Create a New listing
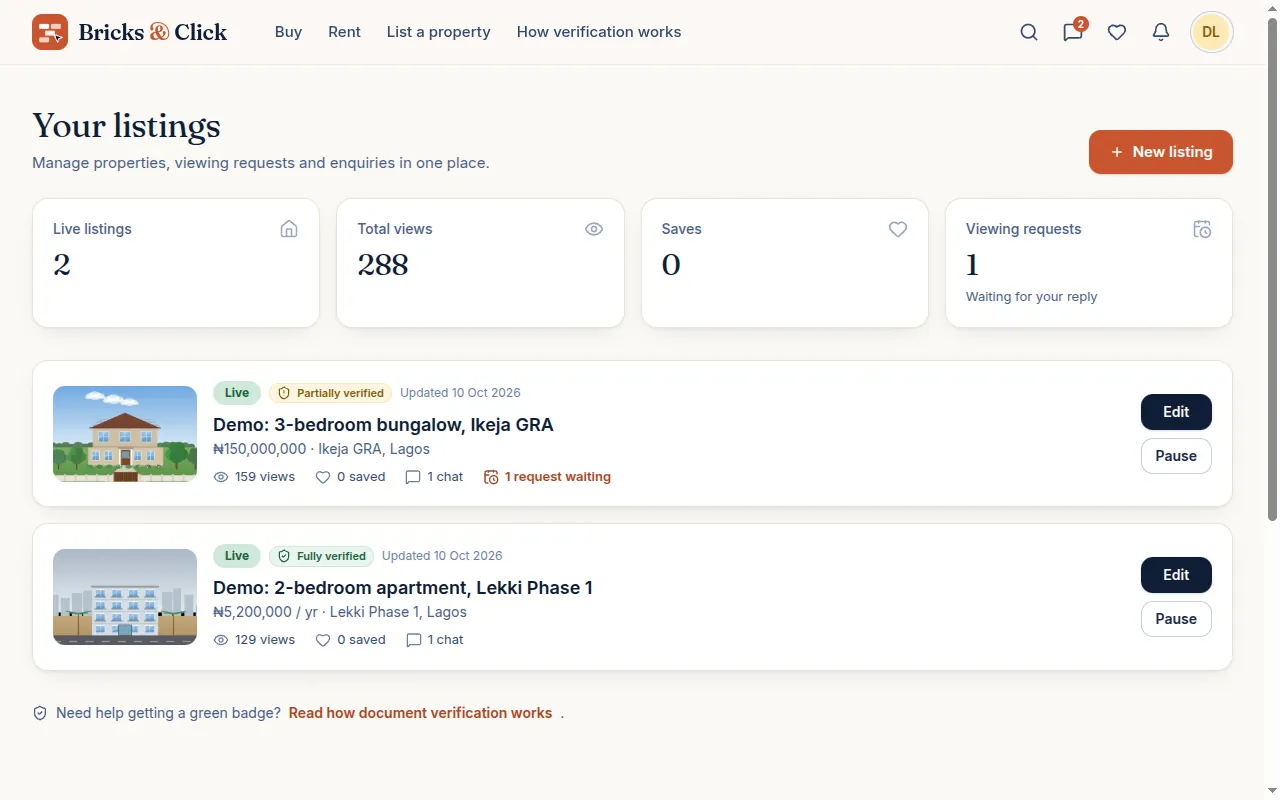This screenshot has height=800, width=1280. (1161, 152)
